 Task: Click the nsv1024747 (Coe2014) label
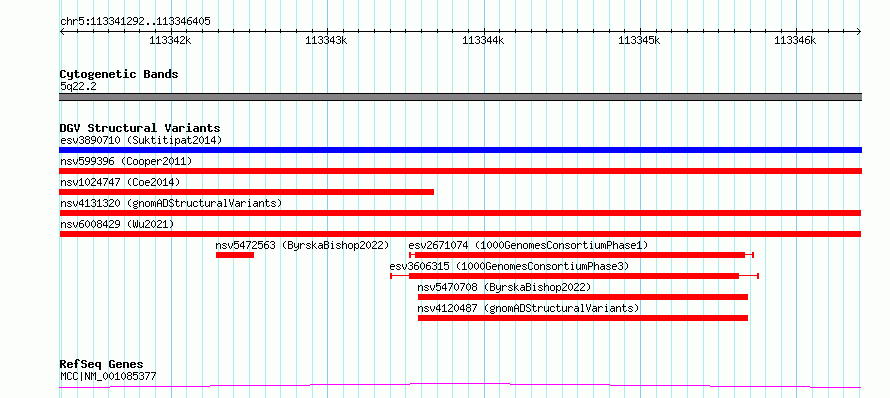(119, 182)
